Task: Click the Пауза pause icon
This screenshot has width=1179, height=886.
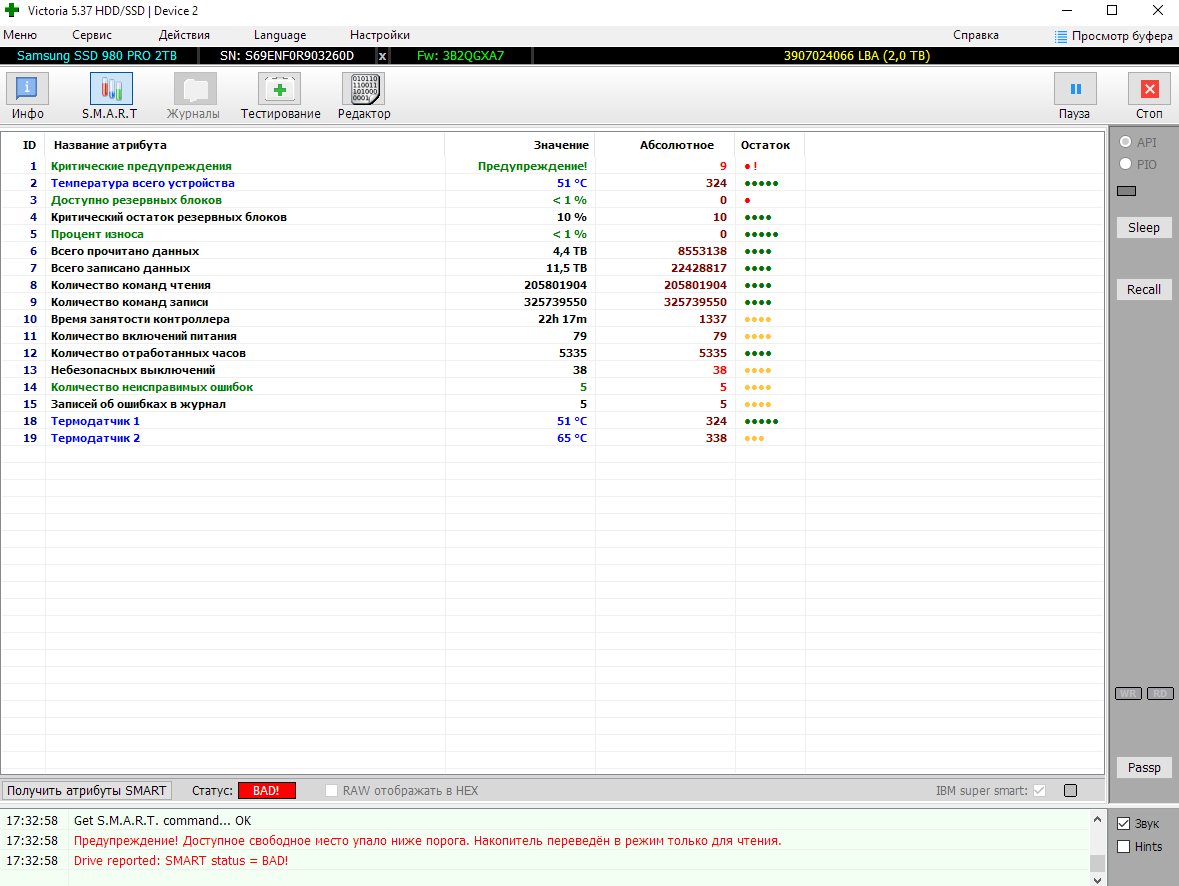Action: pyautogui.click(x=1075, y=89)
